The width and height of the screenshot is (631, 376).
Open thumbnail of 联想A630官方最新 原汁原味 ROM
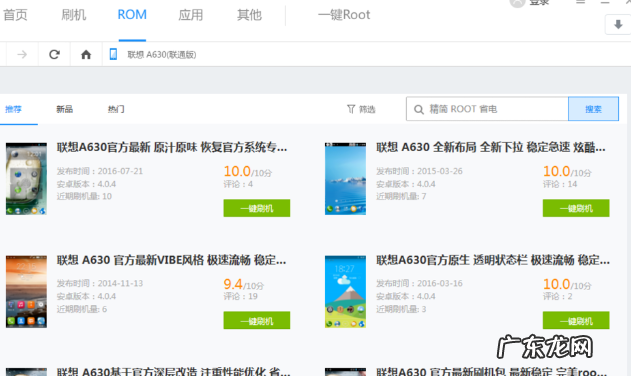[26, 178]
